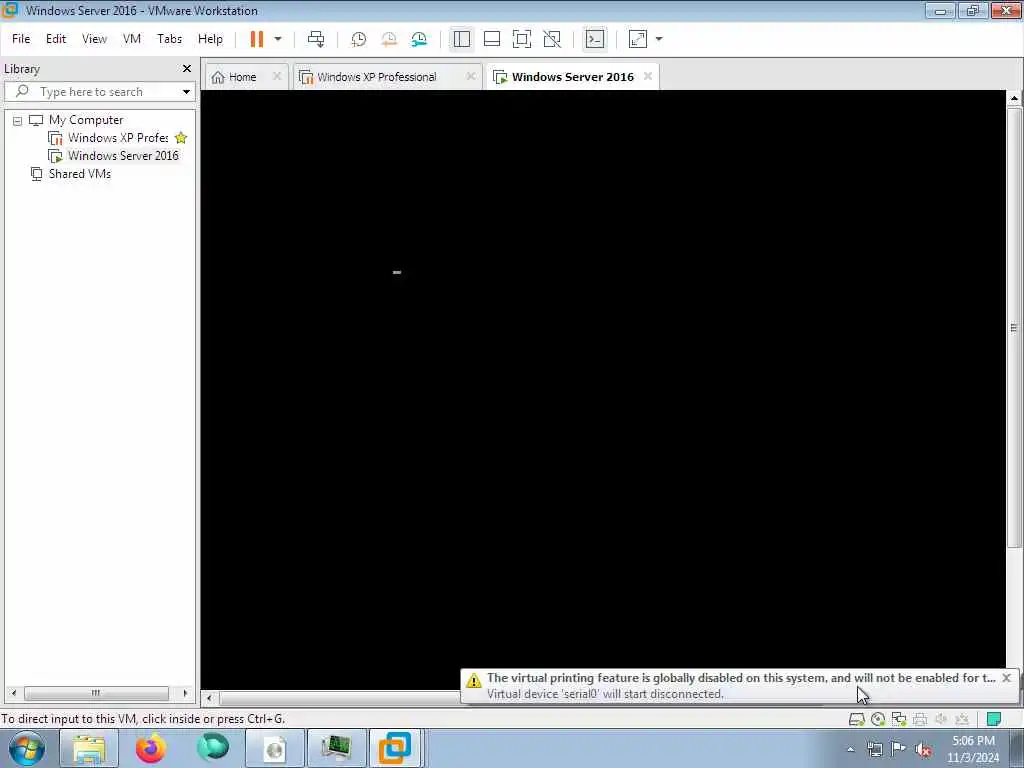This screenshot has width=1024, height=768.
Task: Toggle favorite star on Windows XP entry
Action: click(x=181, y=138)
